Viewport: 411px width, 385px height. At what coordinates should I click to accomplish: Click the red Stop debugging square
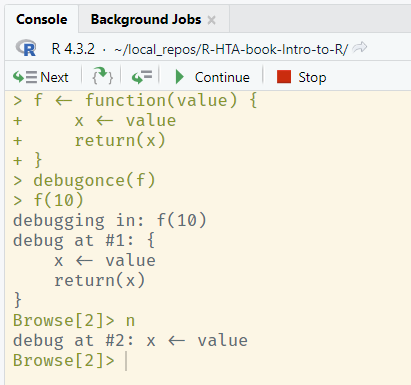pyautogui.click(x=284, y=77)
